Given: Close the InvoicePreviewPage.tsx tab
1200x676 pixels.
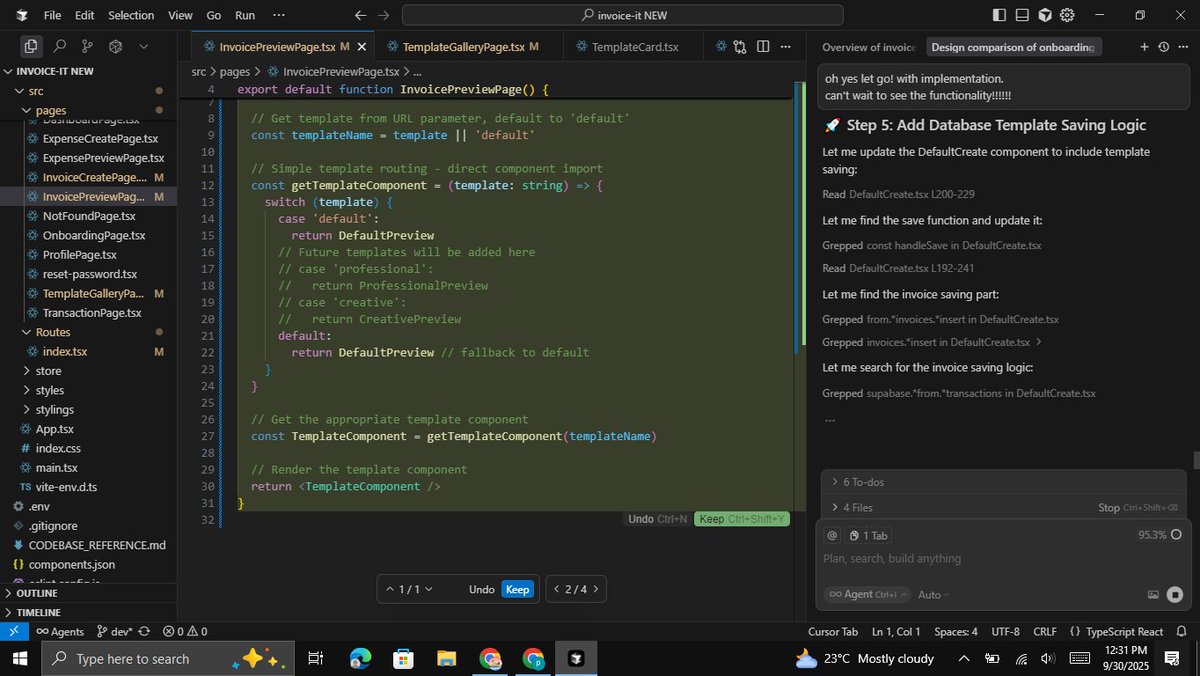Looking at the screenshot, I should pos(361,47).
